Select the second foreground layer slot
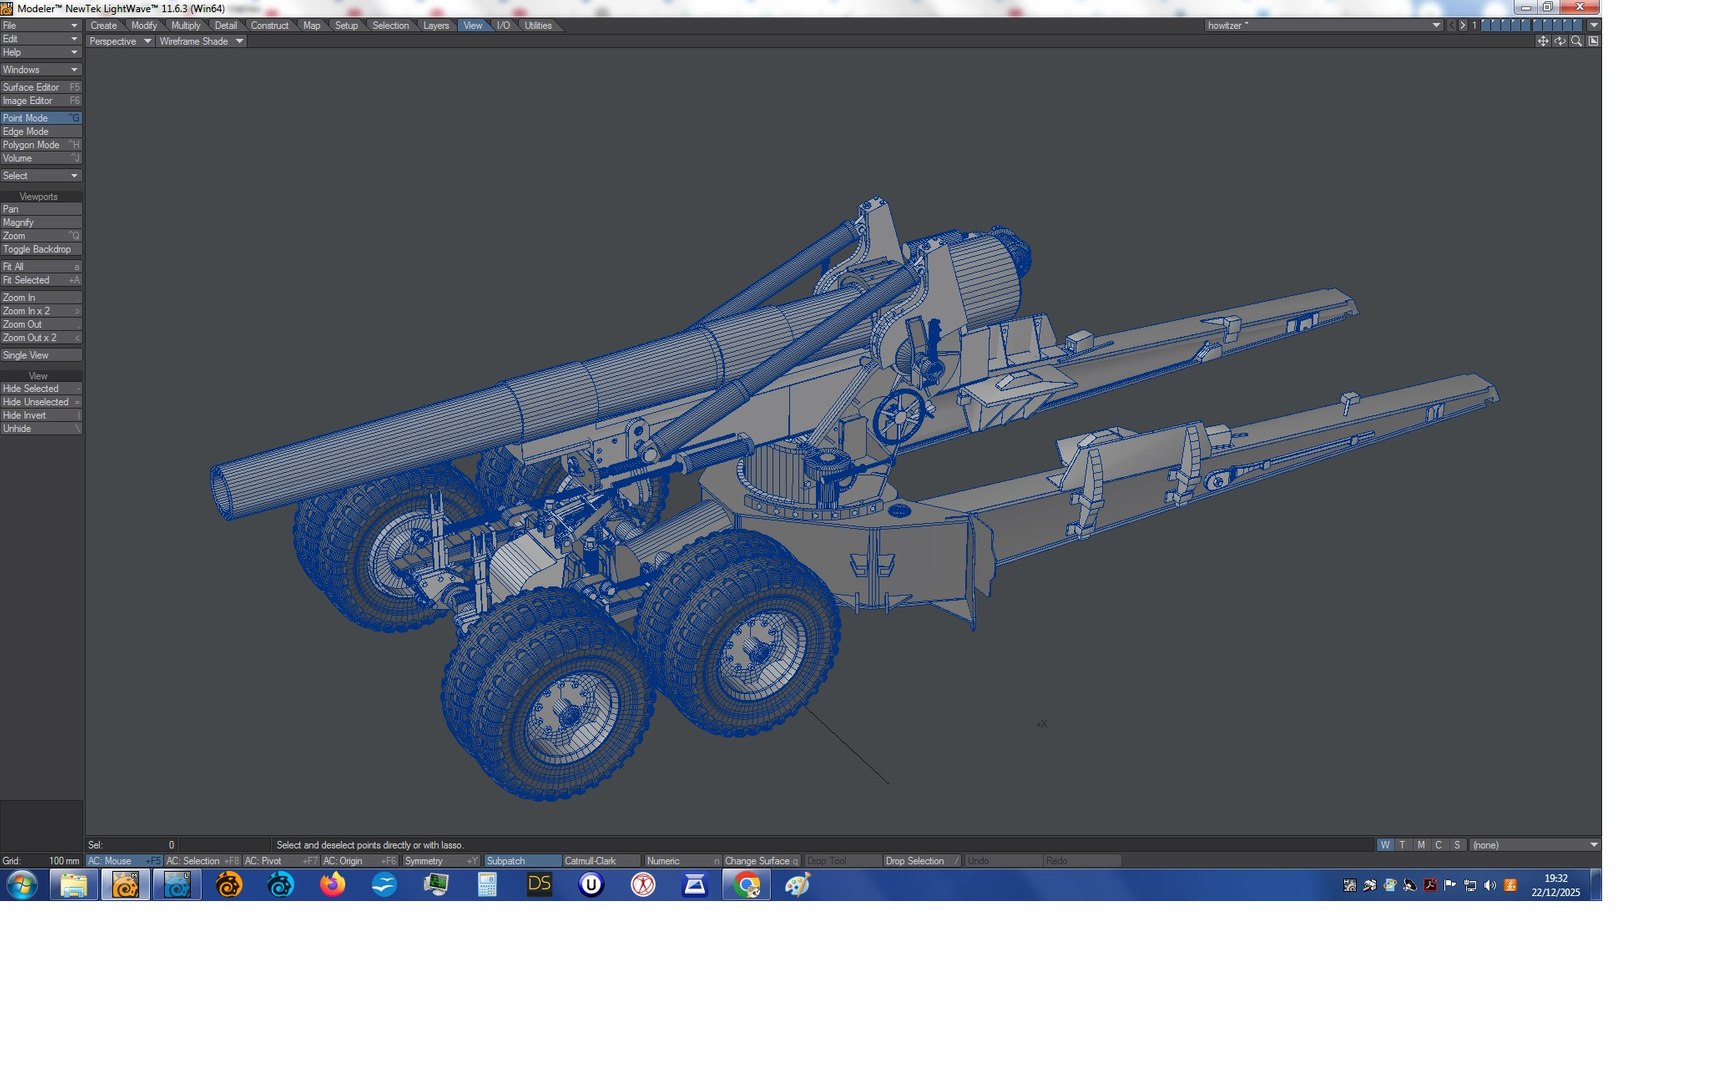 1497,23
